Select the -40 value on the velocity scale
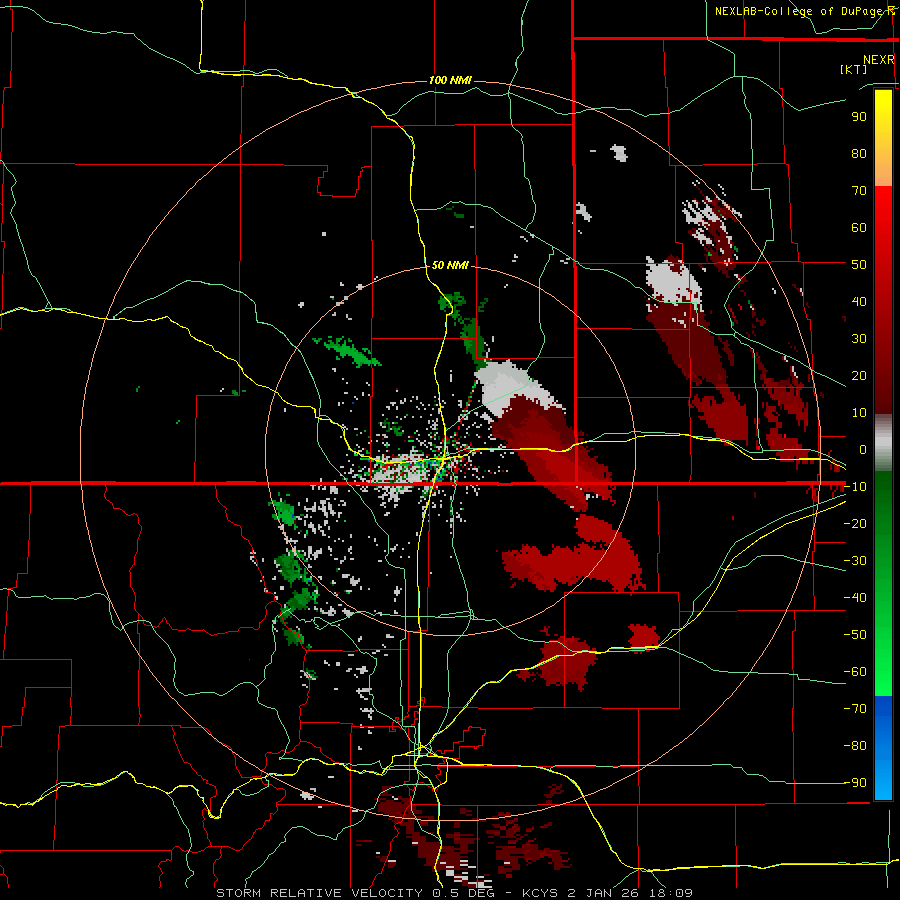Screen dimensions: 900x900 point(855,598)
